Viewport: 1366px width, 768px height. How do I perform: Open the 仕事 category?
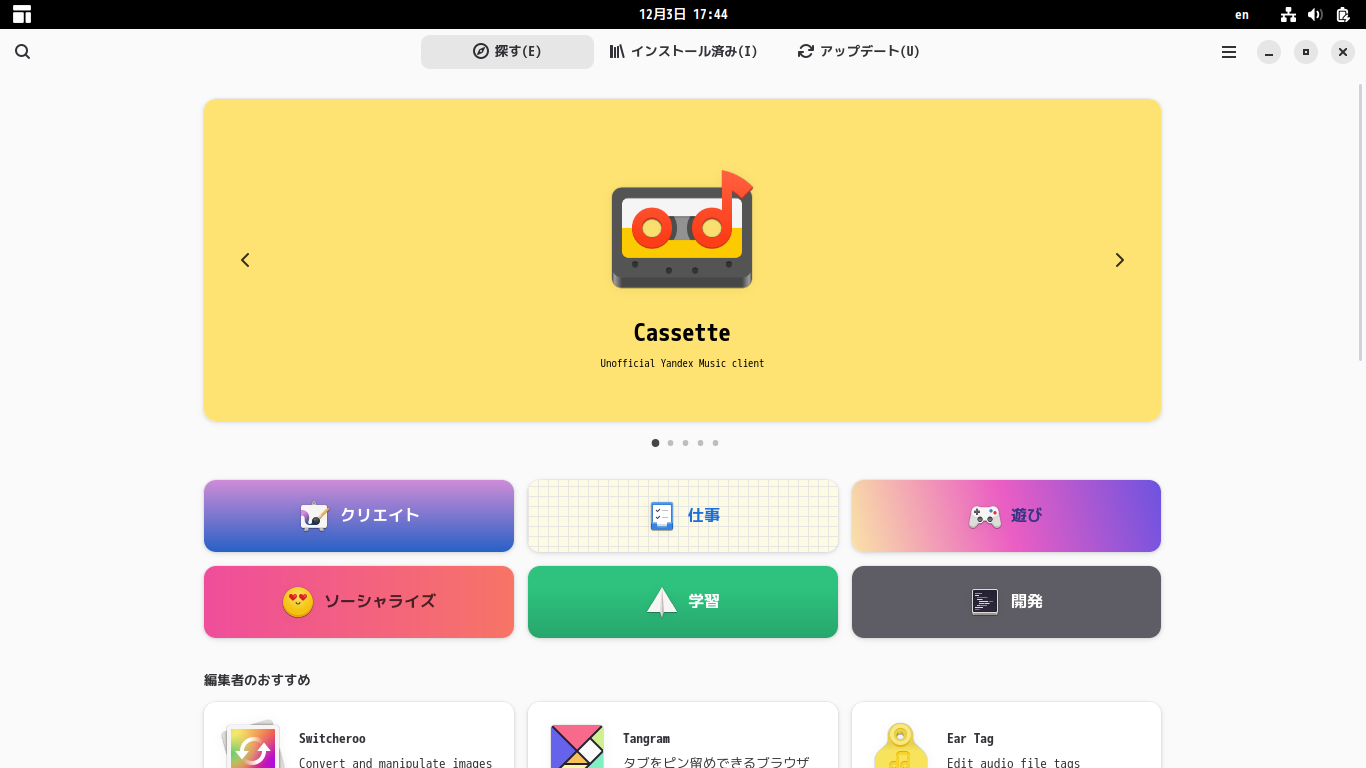[683, 516]
